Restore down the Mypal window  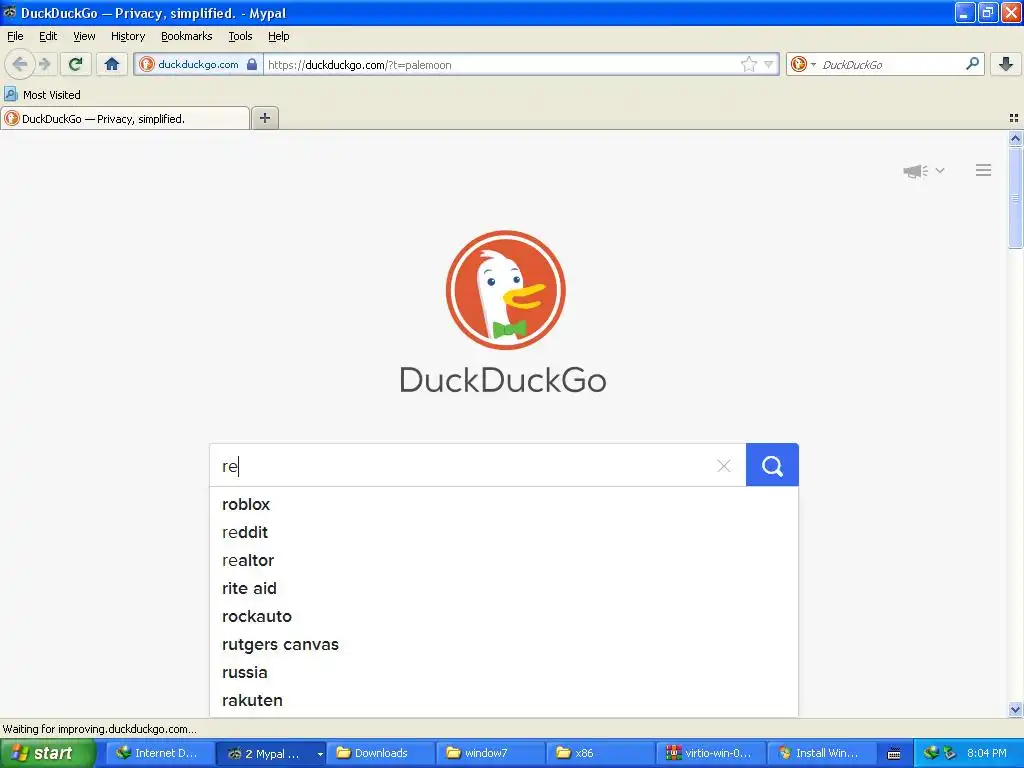click(x=987, y=12)
